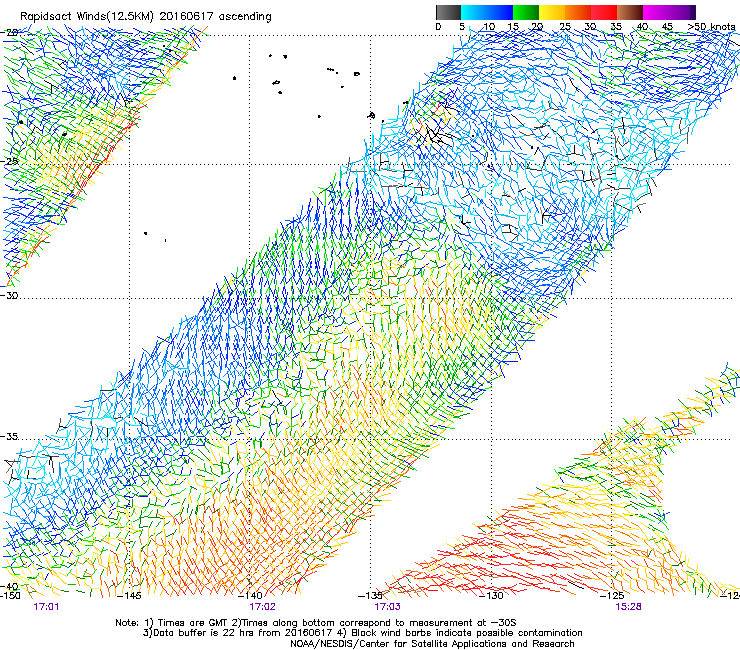This screenshot has height=650, width=740.
Task: Select the Rapidscat Winds title text
Action: tap(146, 16)
